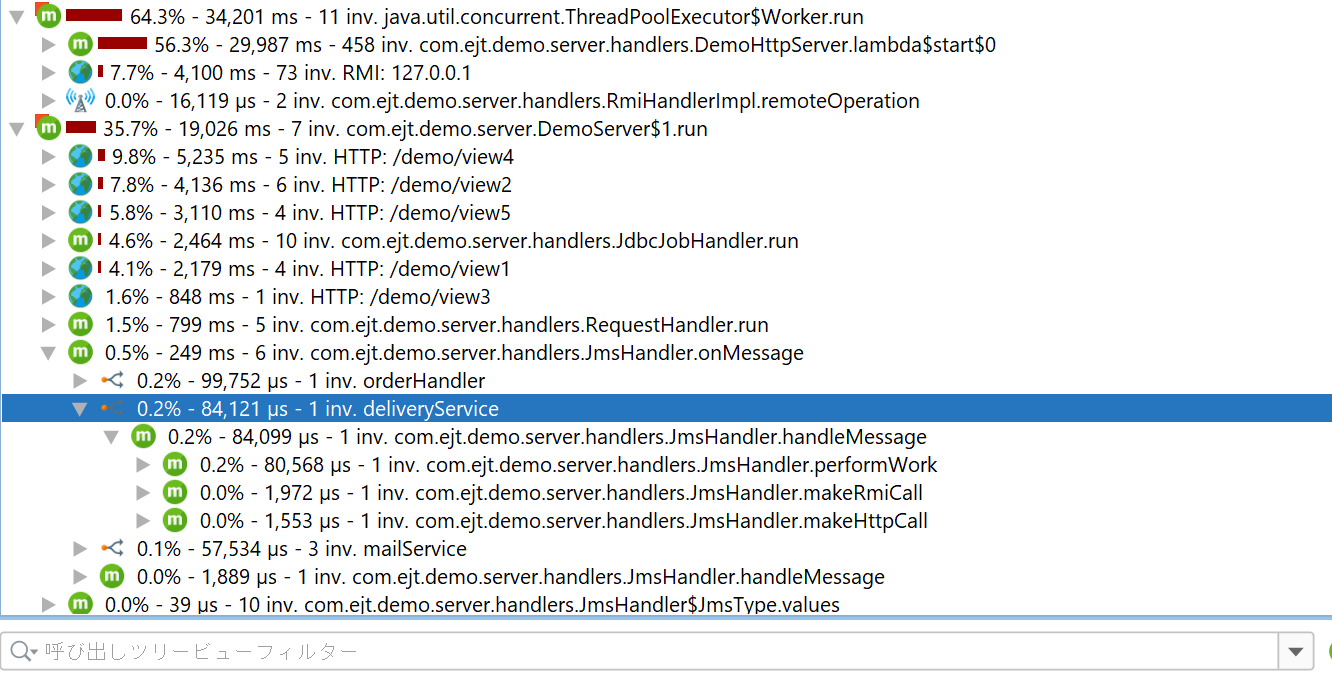The image size is (1332, 675).
Task: Select 'ThreadPoolExecutor$Worker.run' row text
Action: [x=497, y=17]
